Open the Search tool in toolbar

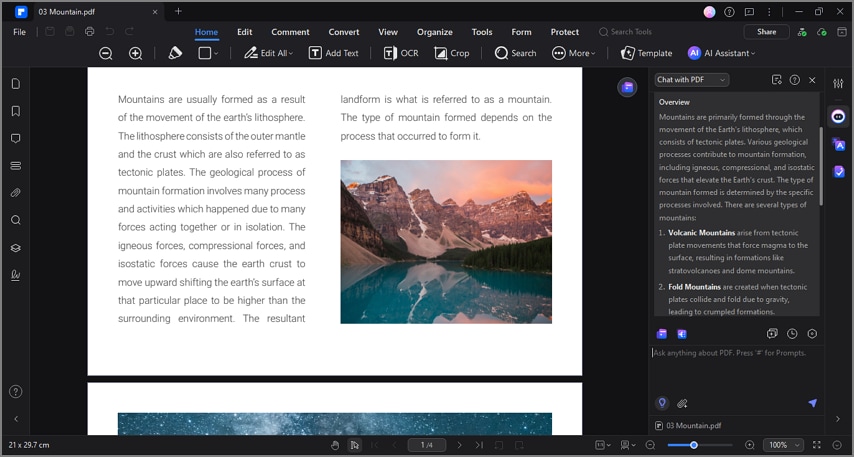coord(515,53)
